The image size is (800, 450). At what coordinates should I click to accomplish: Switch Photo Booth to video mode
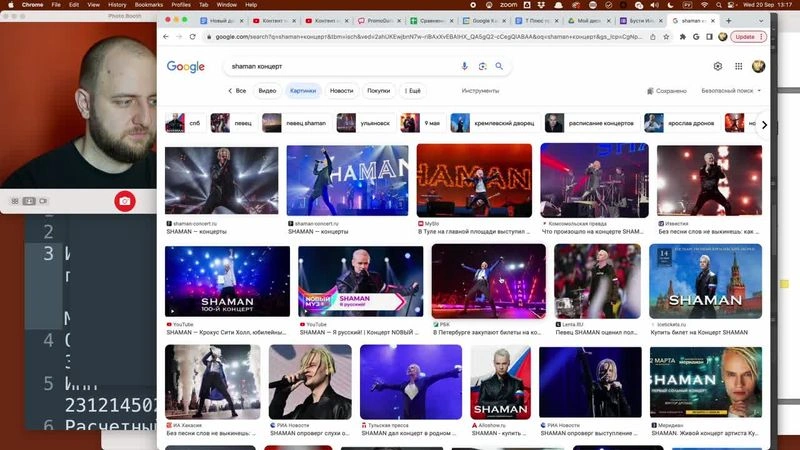[x=43, y=201]
